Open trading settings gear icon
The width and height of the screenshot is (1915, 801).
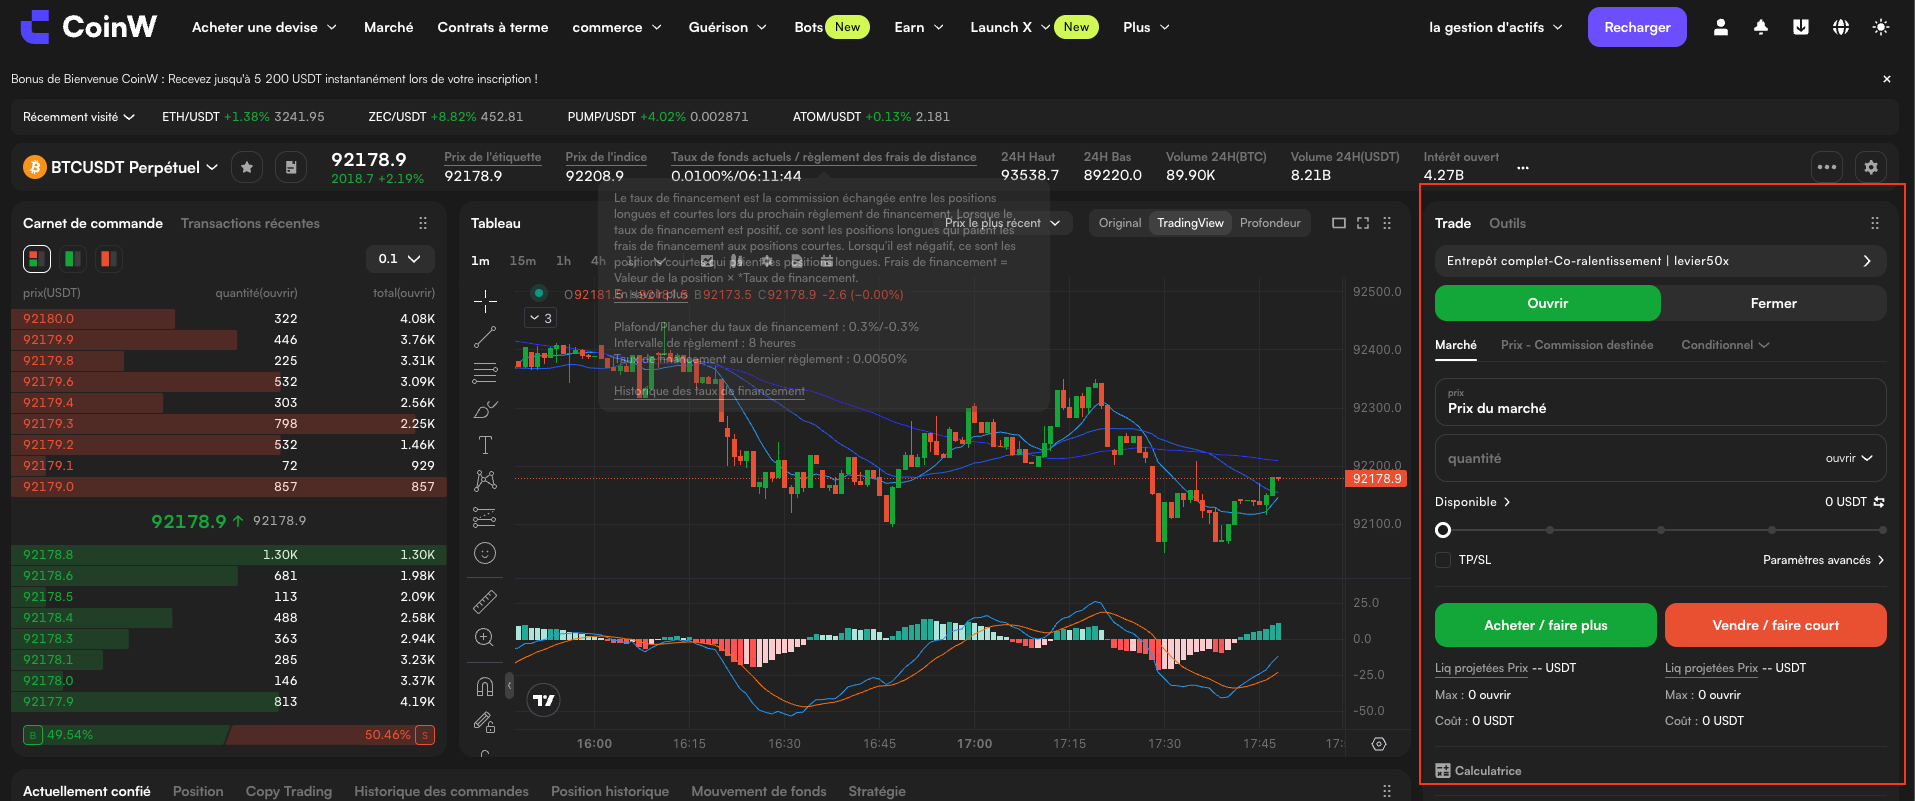click(x=1871, y=167)
